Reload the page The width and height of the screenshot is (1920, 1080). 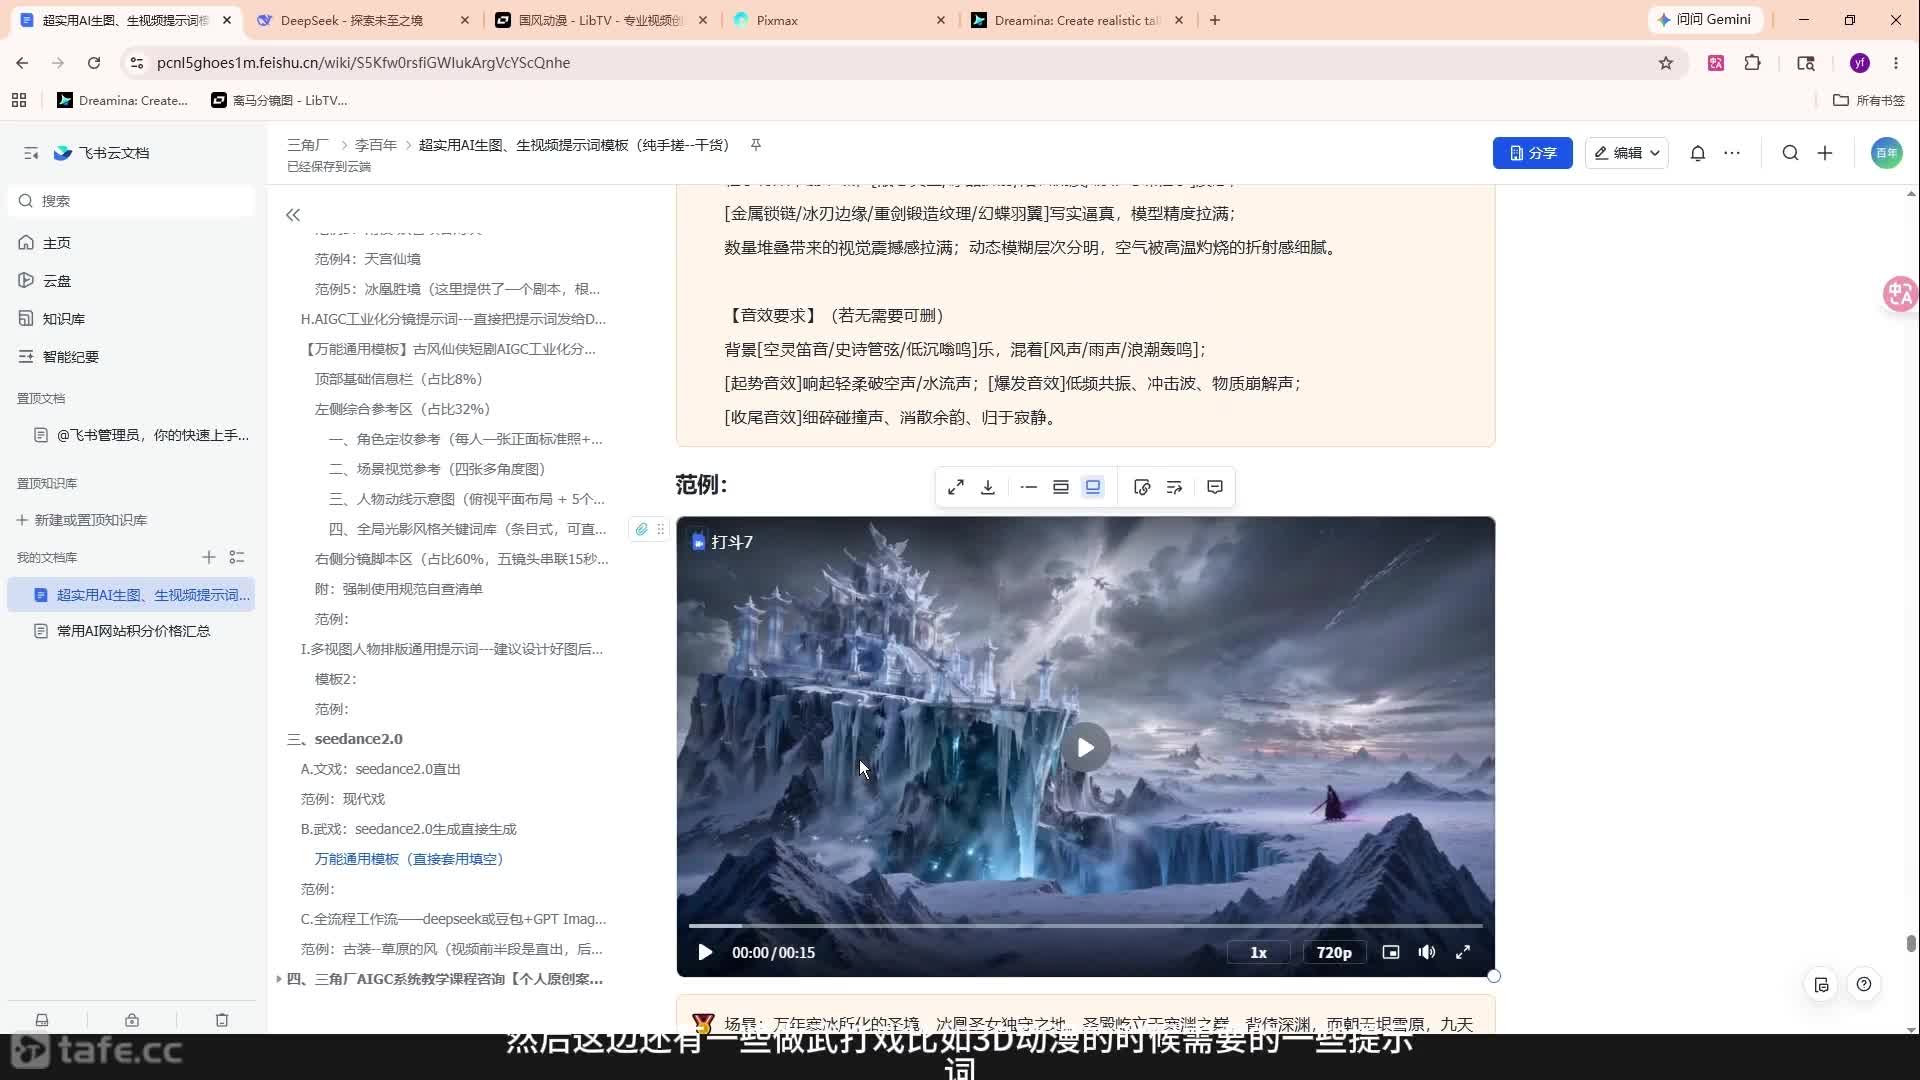94,63
